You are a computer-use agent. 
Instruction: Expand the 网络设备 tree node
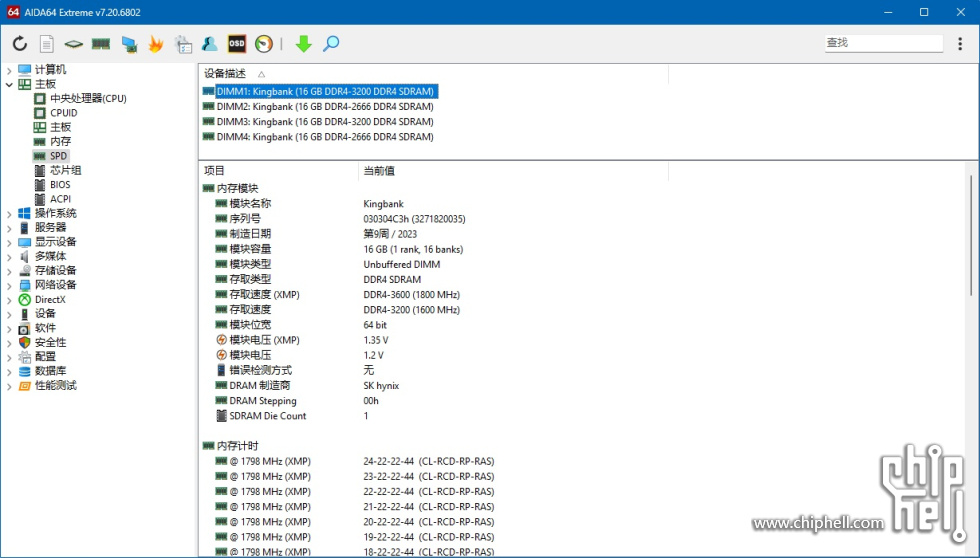(9, 286)
